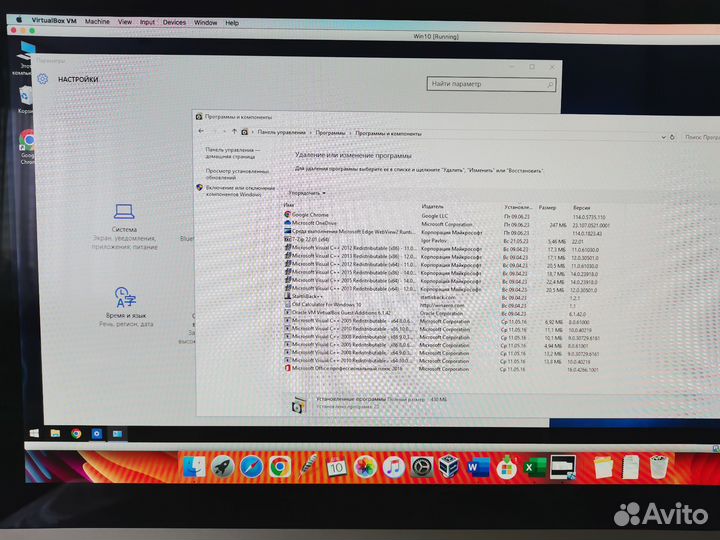Select Google Chrome in programs list
The width and height of the screenshot is (720, 540).
point(446,215)
